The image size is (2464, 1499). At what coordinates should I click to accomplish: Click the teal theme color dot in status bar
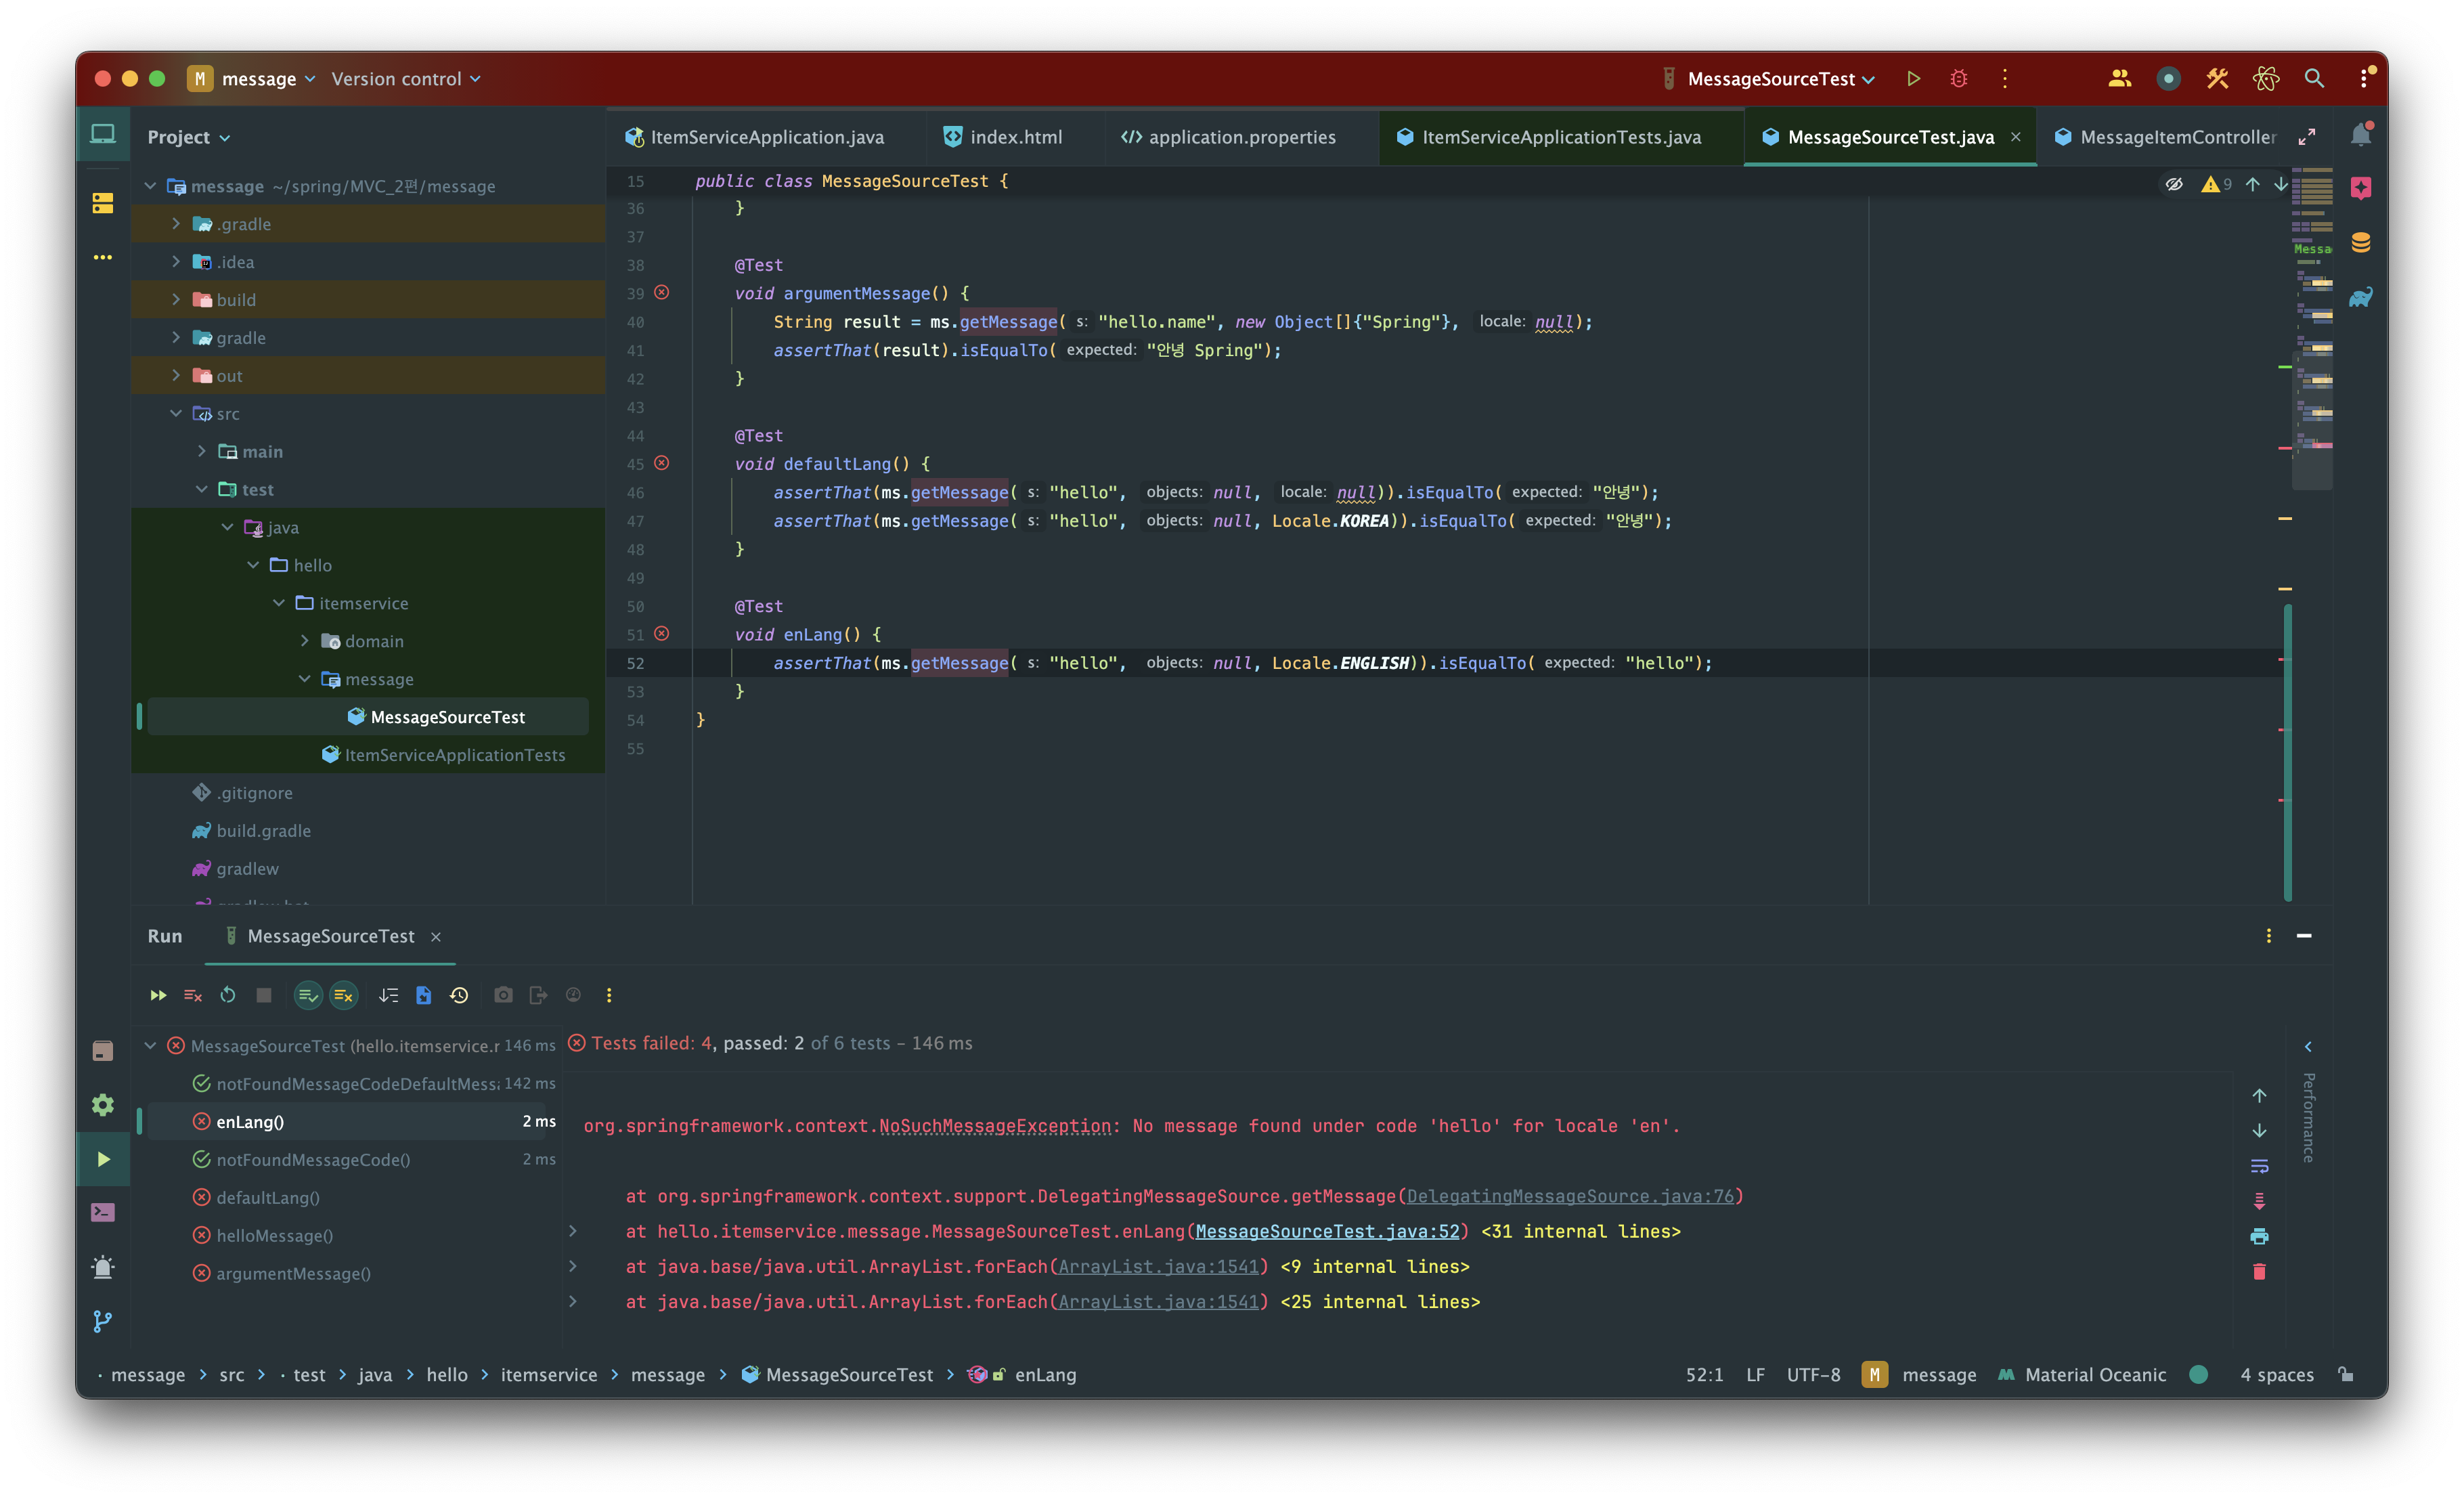[2198, 1374]
